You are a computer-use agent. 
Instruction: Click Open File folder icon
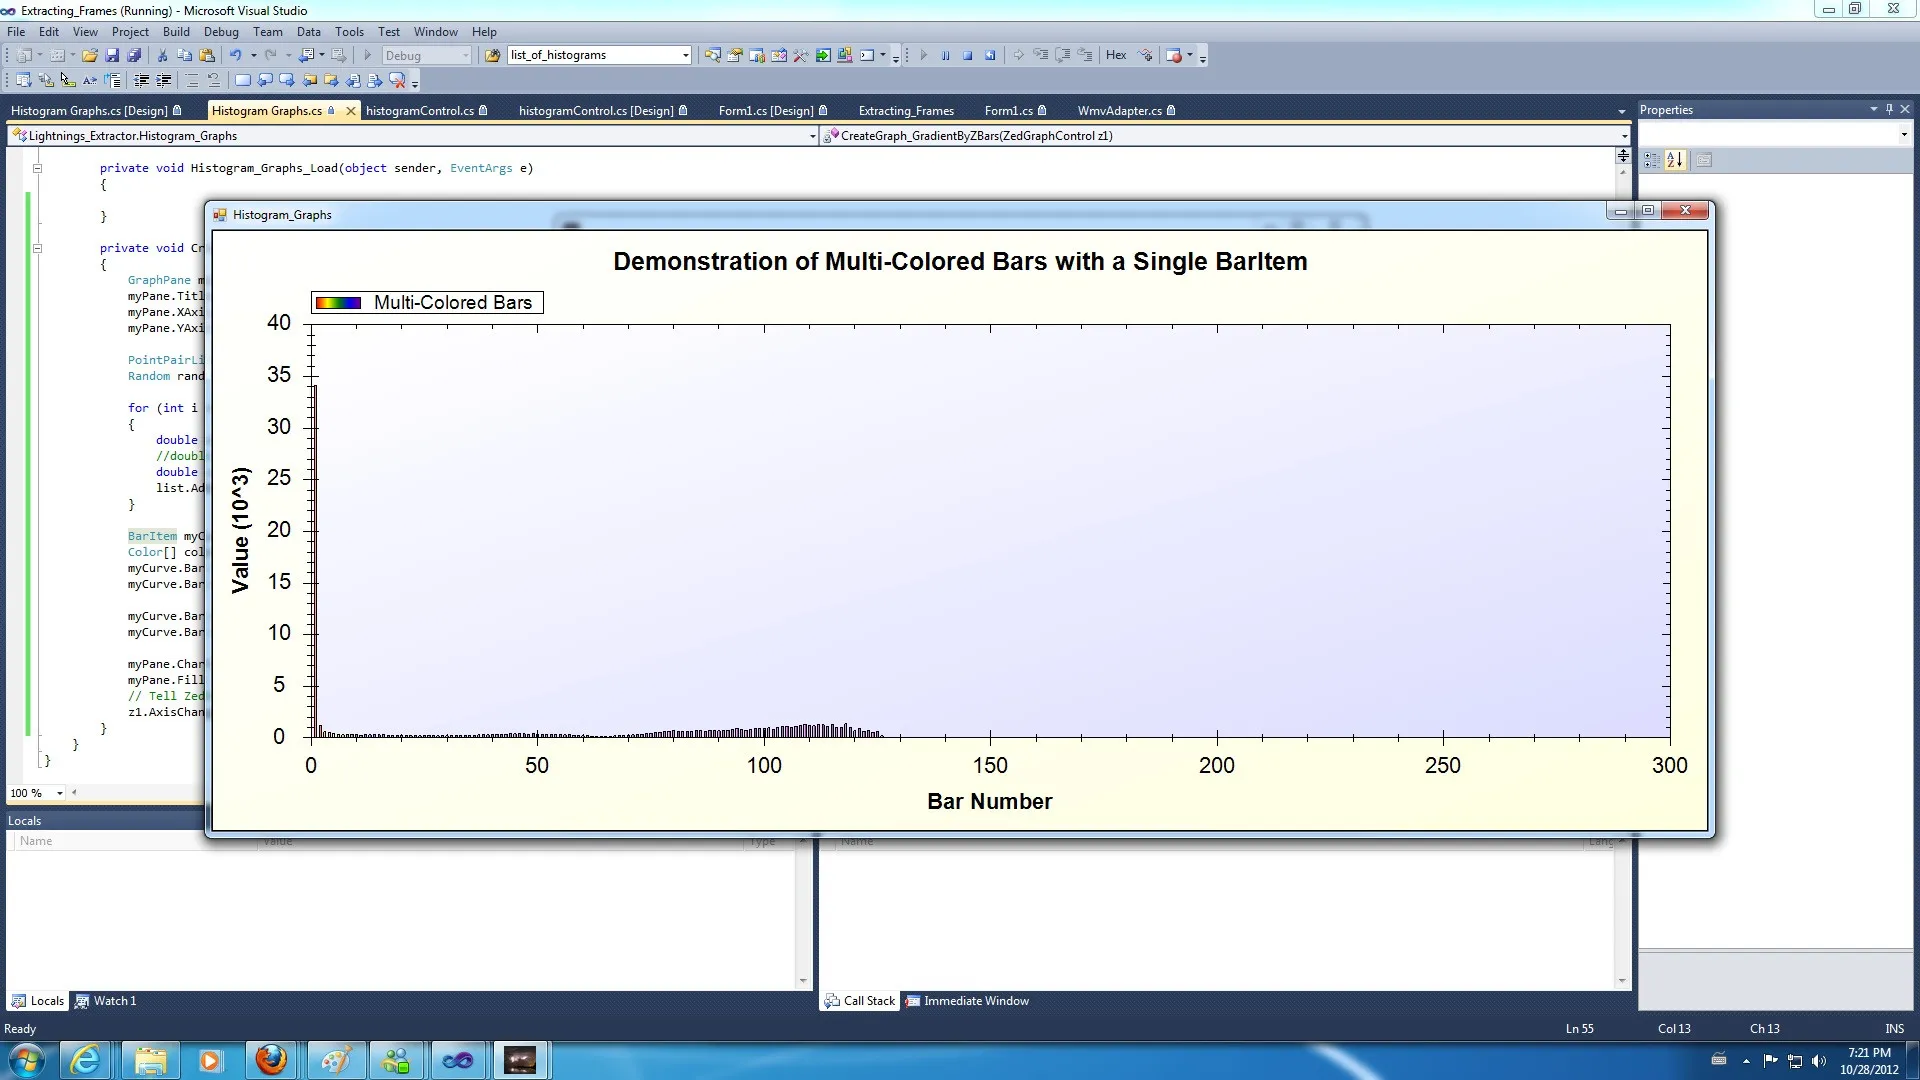tap(90, 56)
